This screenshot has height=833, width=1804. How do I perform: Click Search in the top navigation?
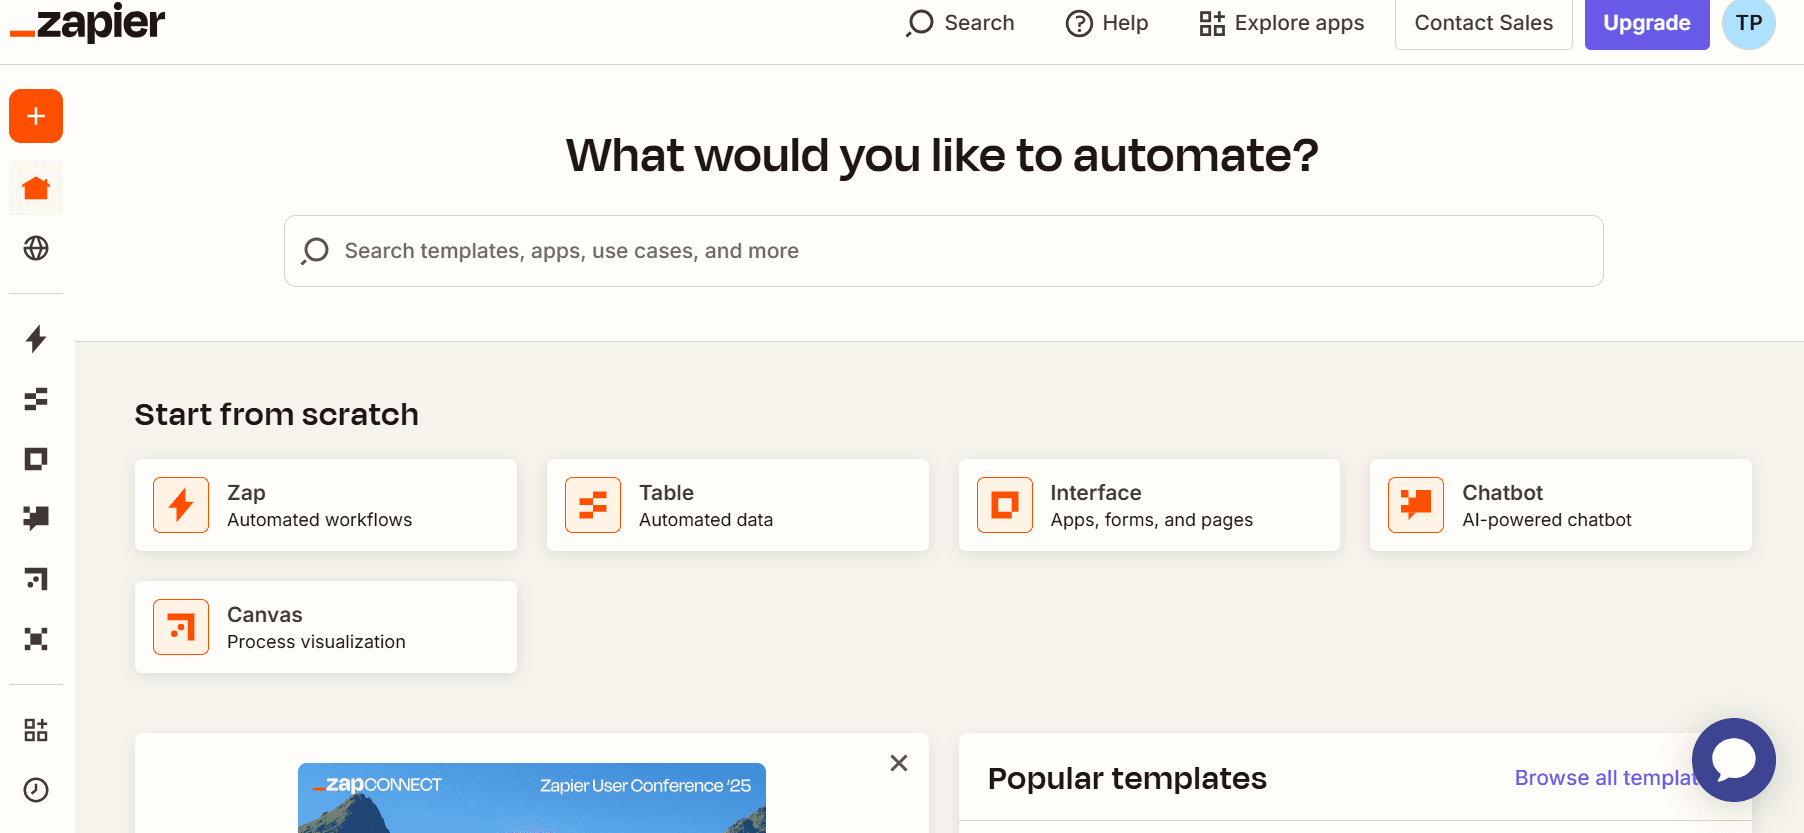coord(960,23)
